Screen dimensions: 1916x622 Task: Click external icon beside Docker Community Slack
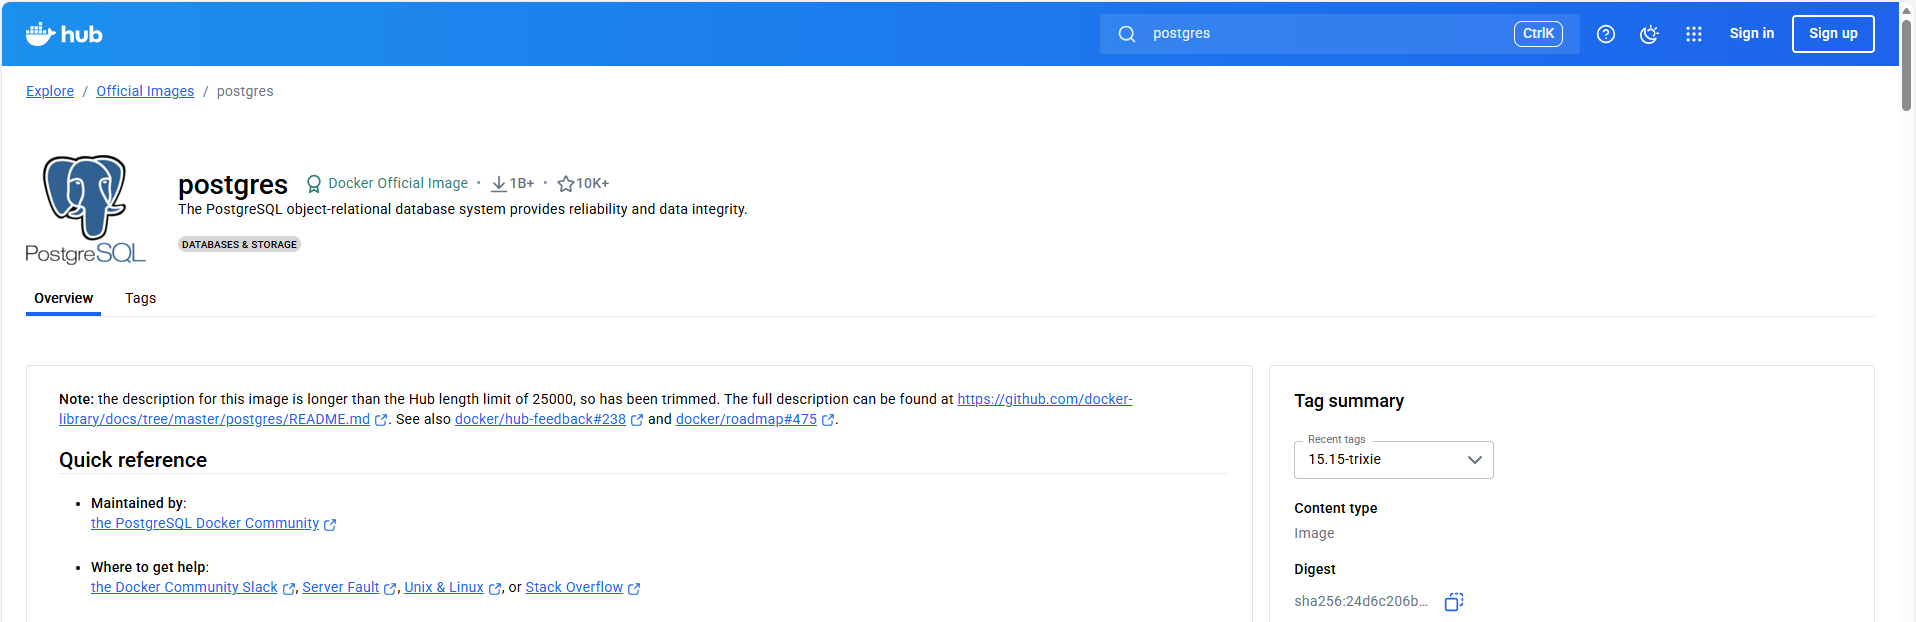click(x=289, y=588)
